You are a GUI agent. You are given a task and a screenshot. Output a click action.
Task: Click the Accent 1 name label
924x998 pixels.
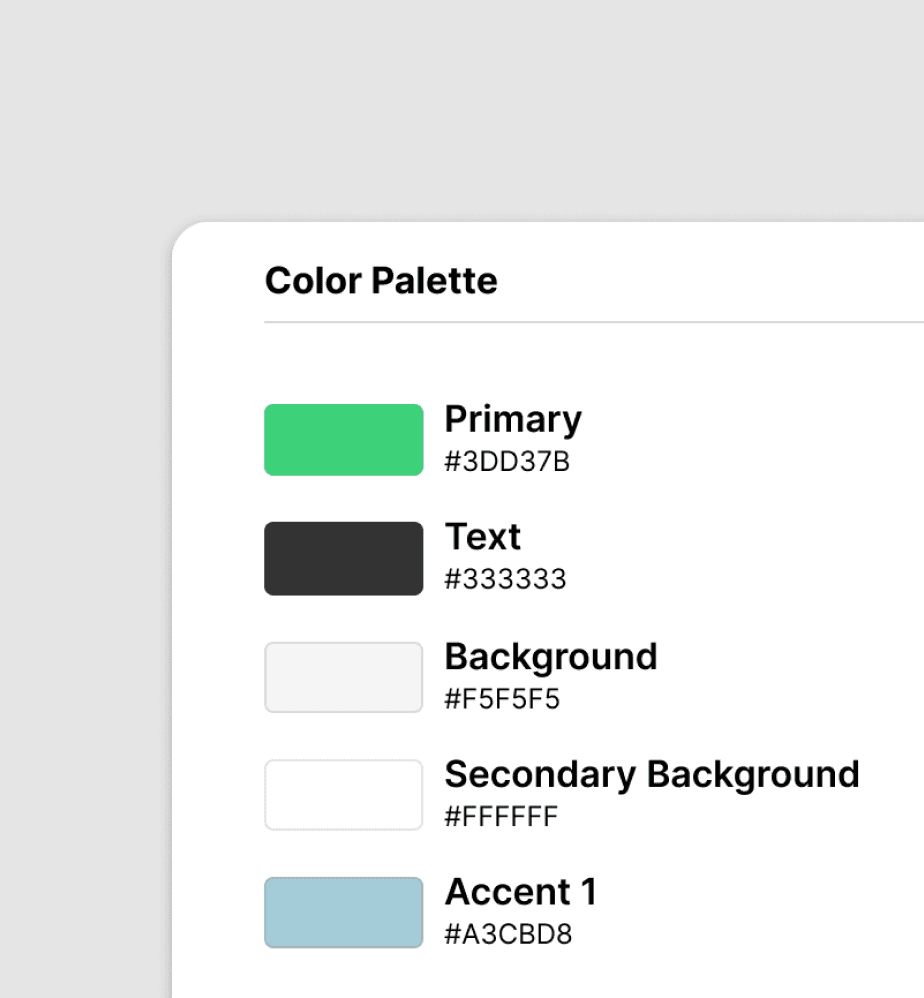[x=520, y=892]
